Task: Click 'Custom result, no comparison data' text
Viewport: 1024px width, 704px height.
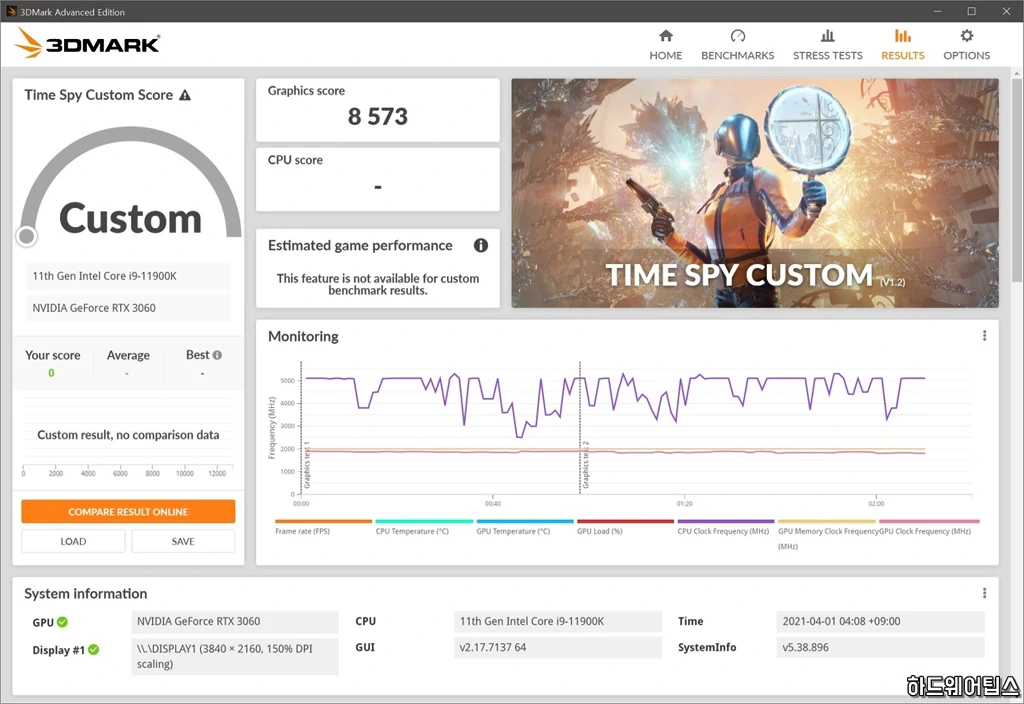Action: (128, 435)
